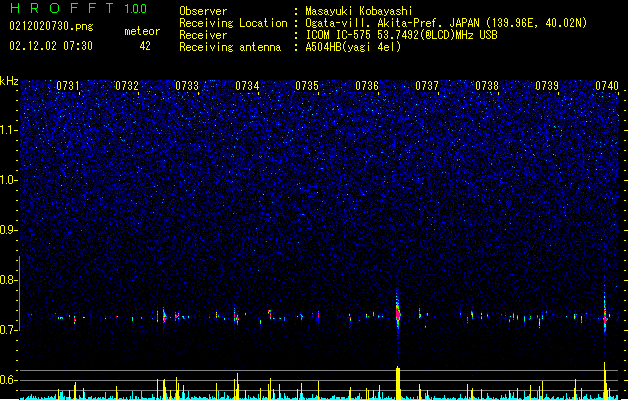Click the 1.1 kHz axis label
The width and height of the screenshot is (629, 400).
(9, 130)
